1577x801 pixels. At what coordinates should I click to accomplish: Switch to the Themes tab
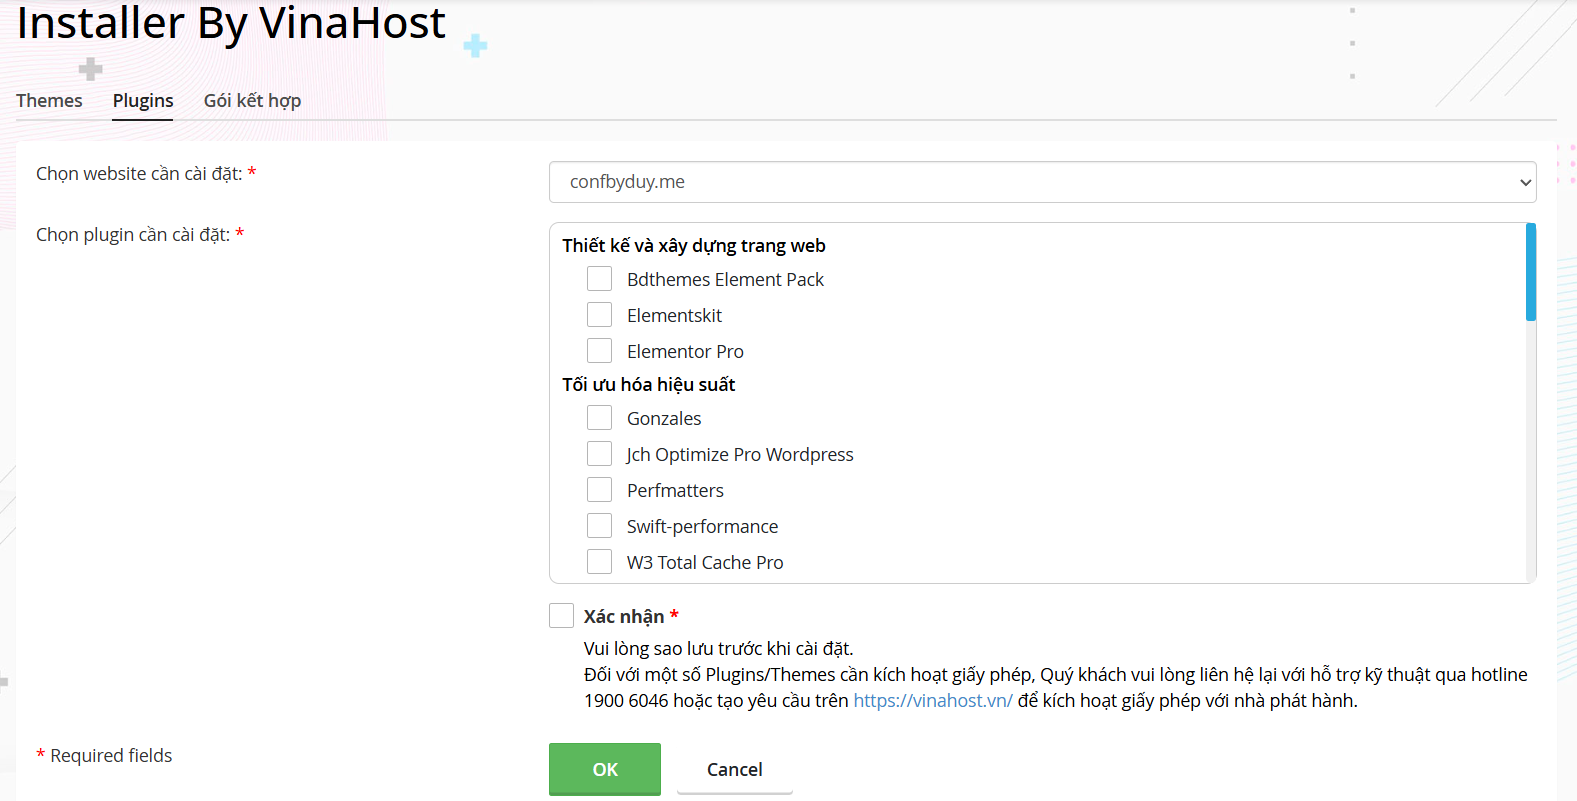point(49,100)
